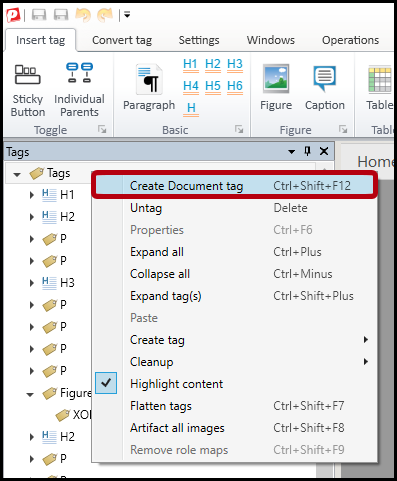Collapse the Figure tree node

[30, 394]
